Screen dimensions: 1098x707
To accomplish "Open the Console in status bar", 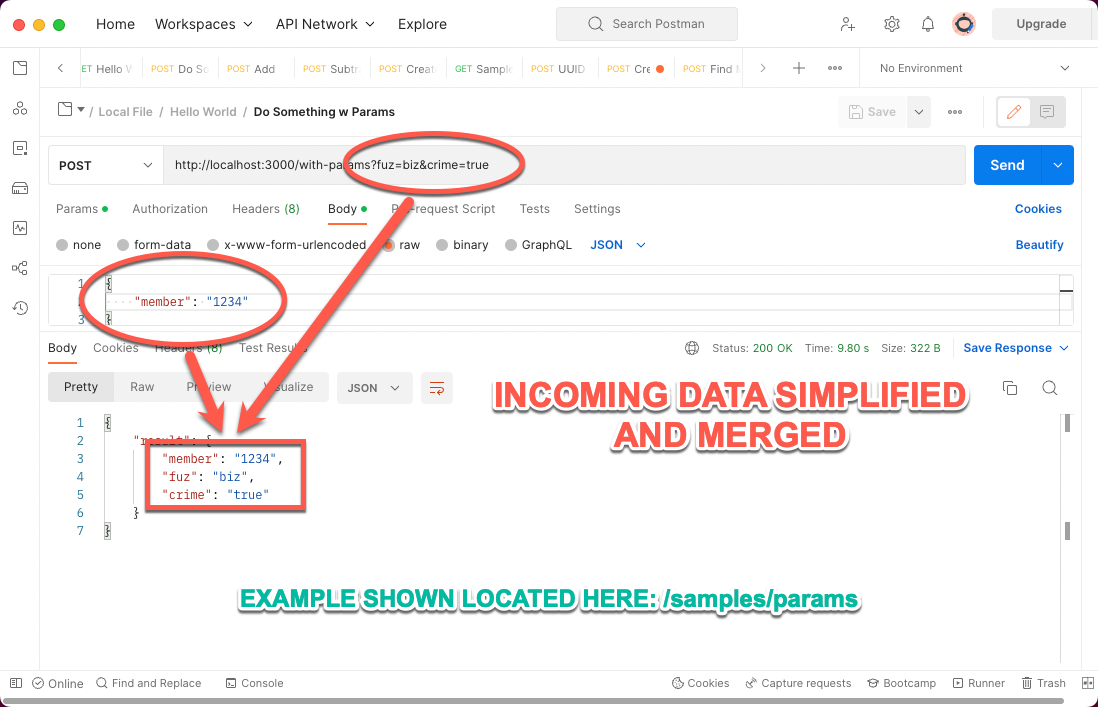I will tap(254, 683).
